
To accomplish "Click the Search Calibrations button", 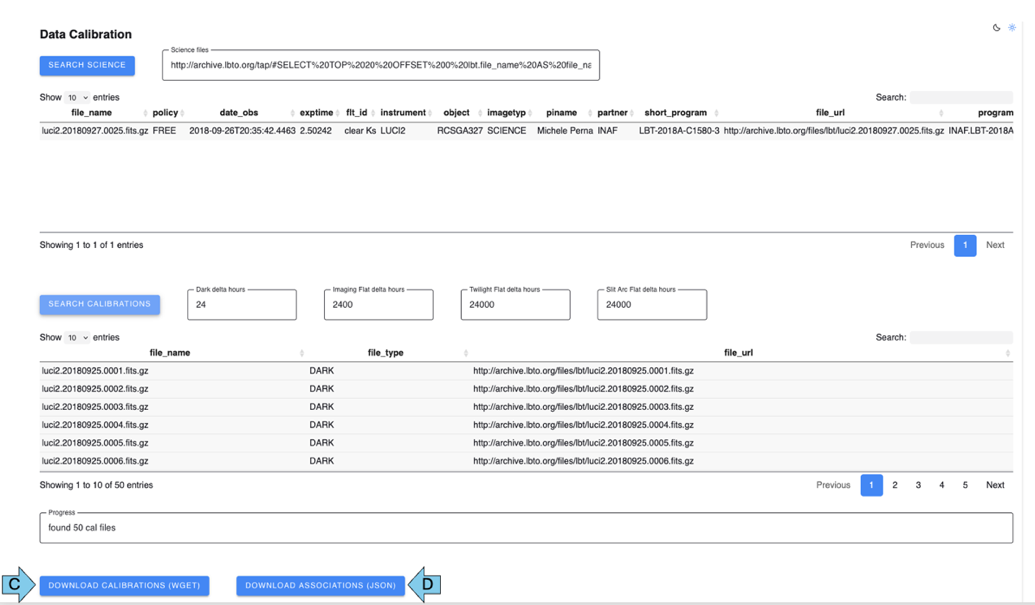I will coord(99,304).
